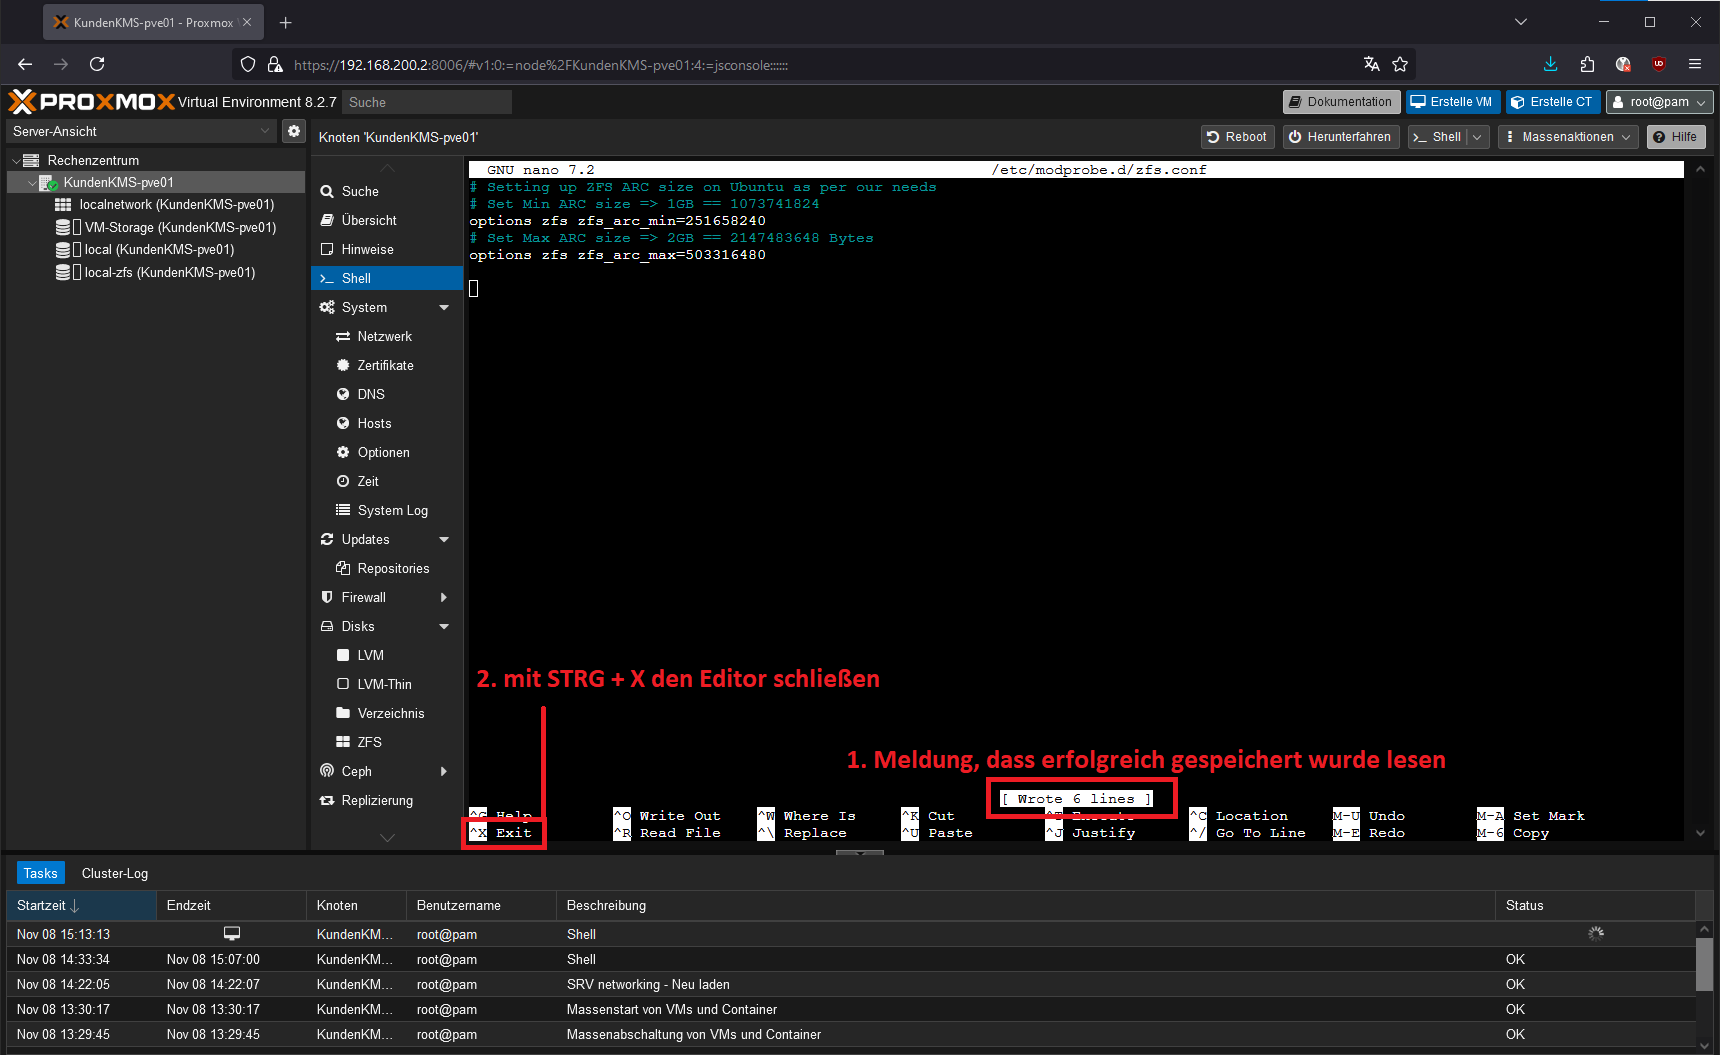Screen dimensions: 1720x1055
Task: Click the bookmark star in address bar
Action: (x=1400, y=64)
